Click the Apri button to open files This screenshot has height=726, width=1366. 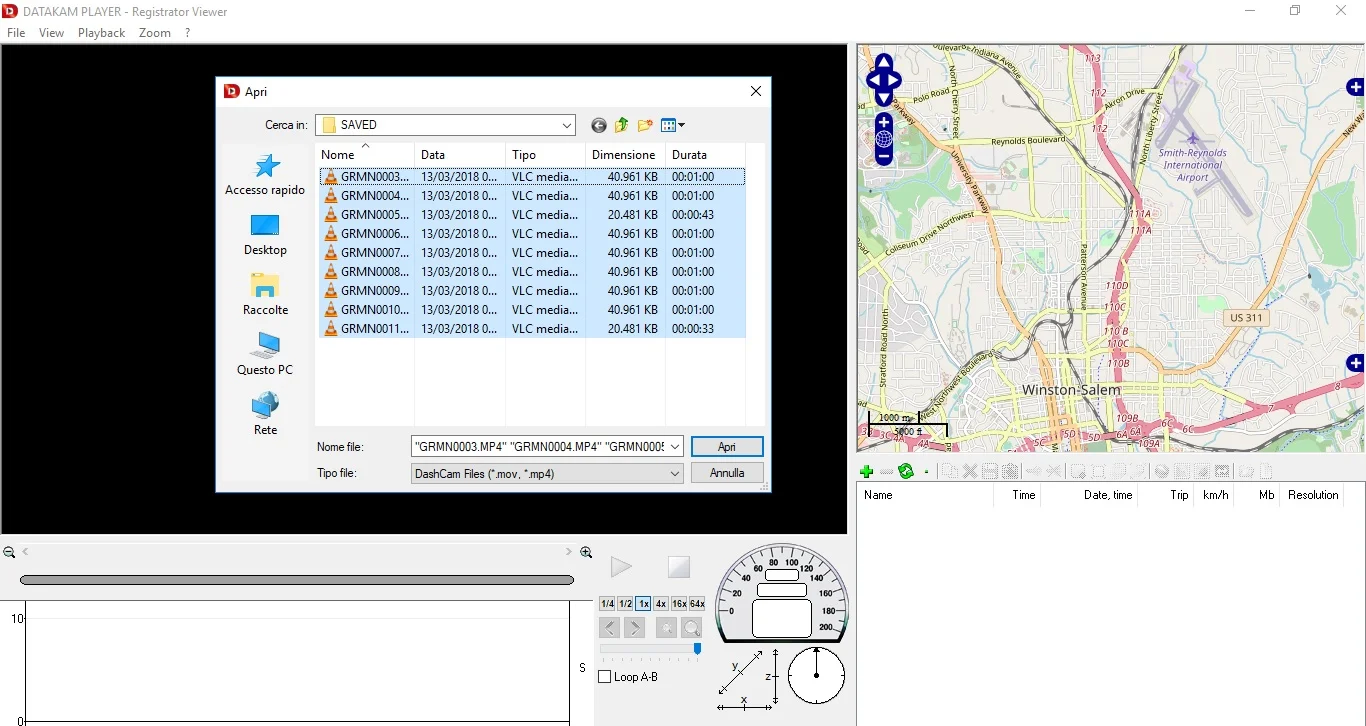(727, 447)
